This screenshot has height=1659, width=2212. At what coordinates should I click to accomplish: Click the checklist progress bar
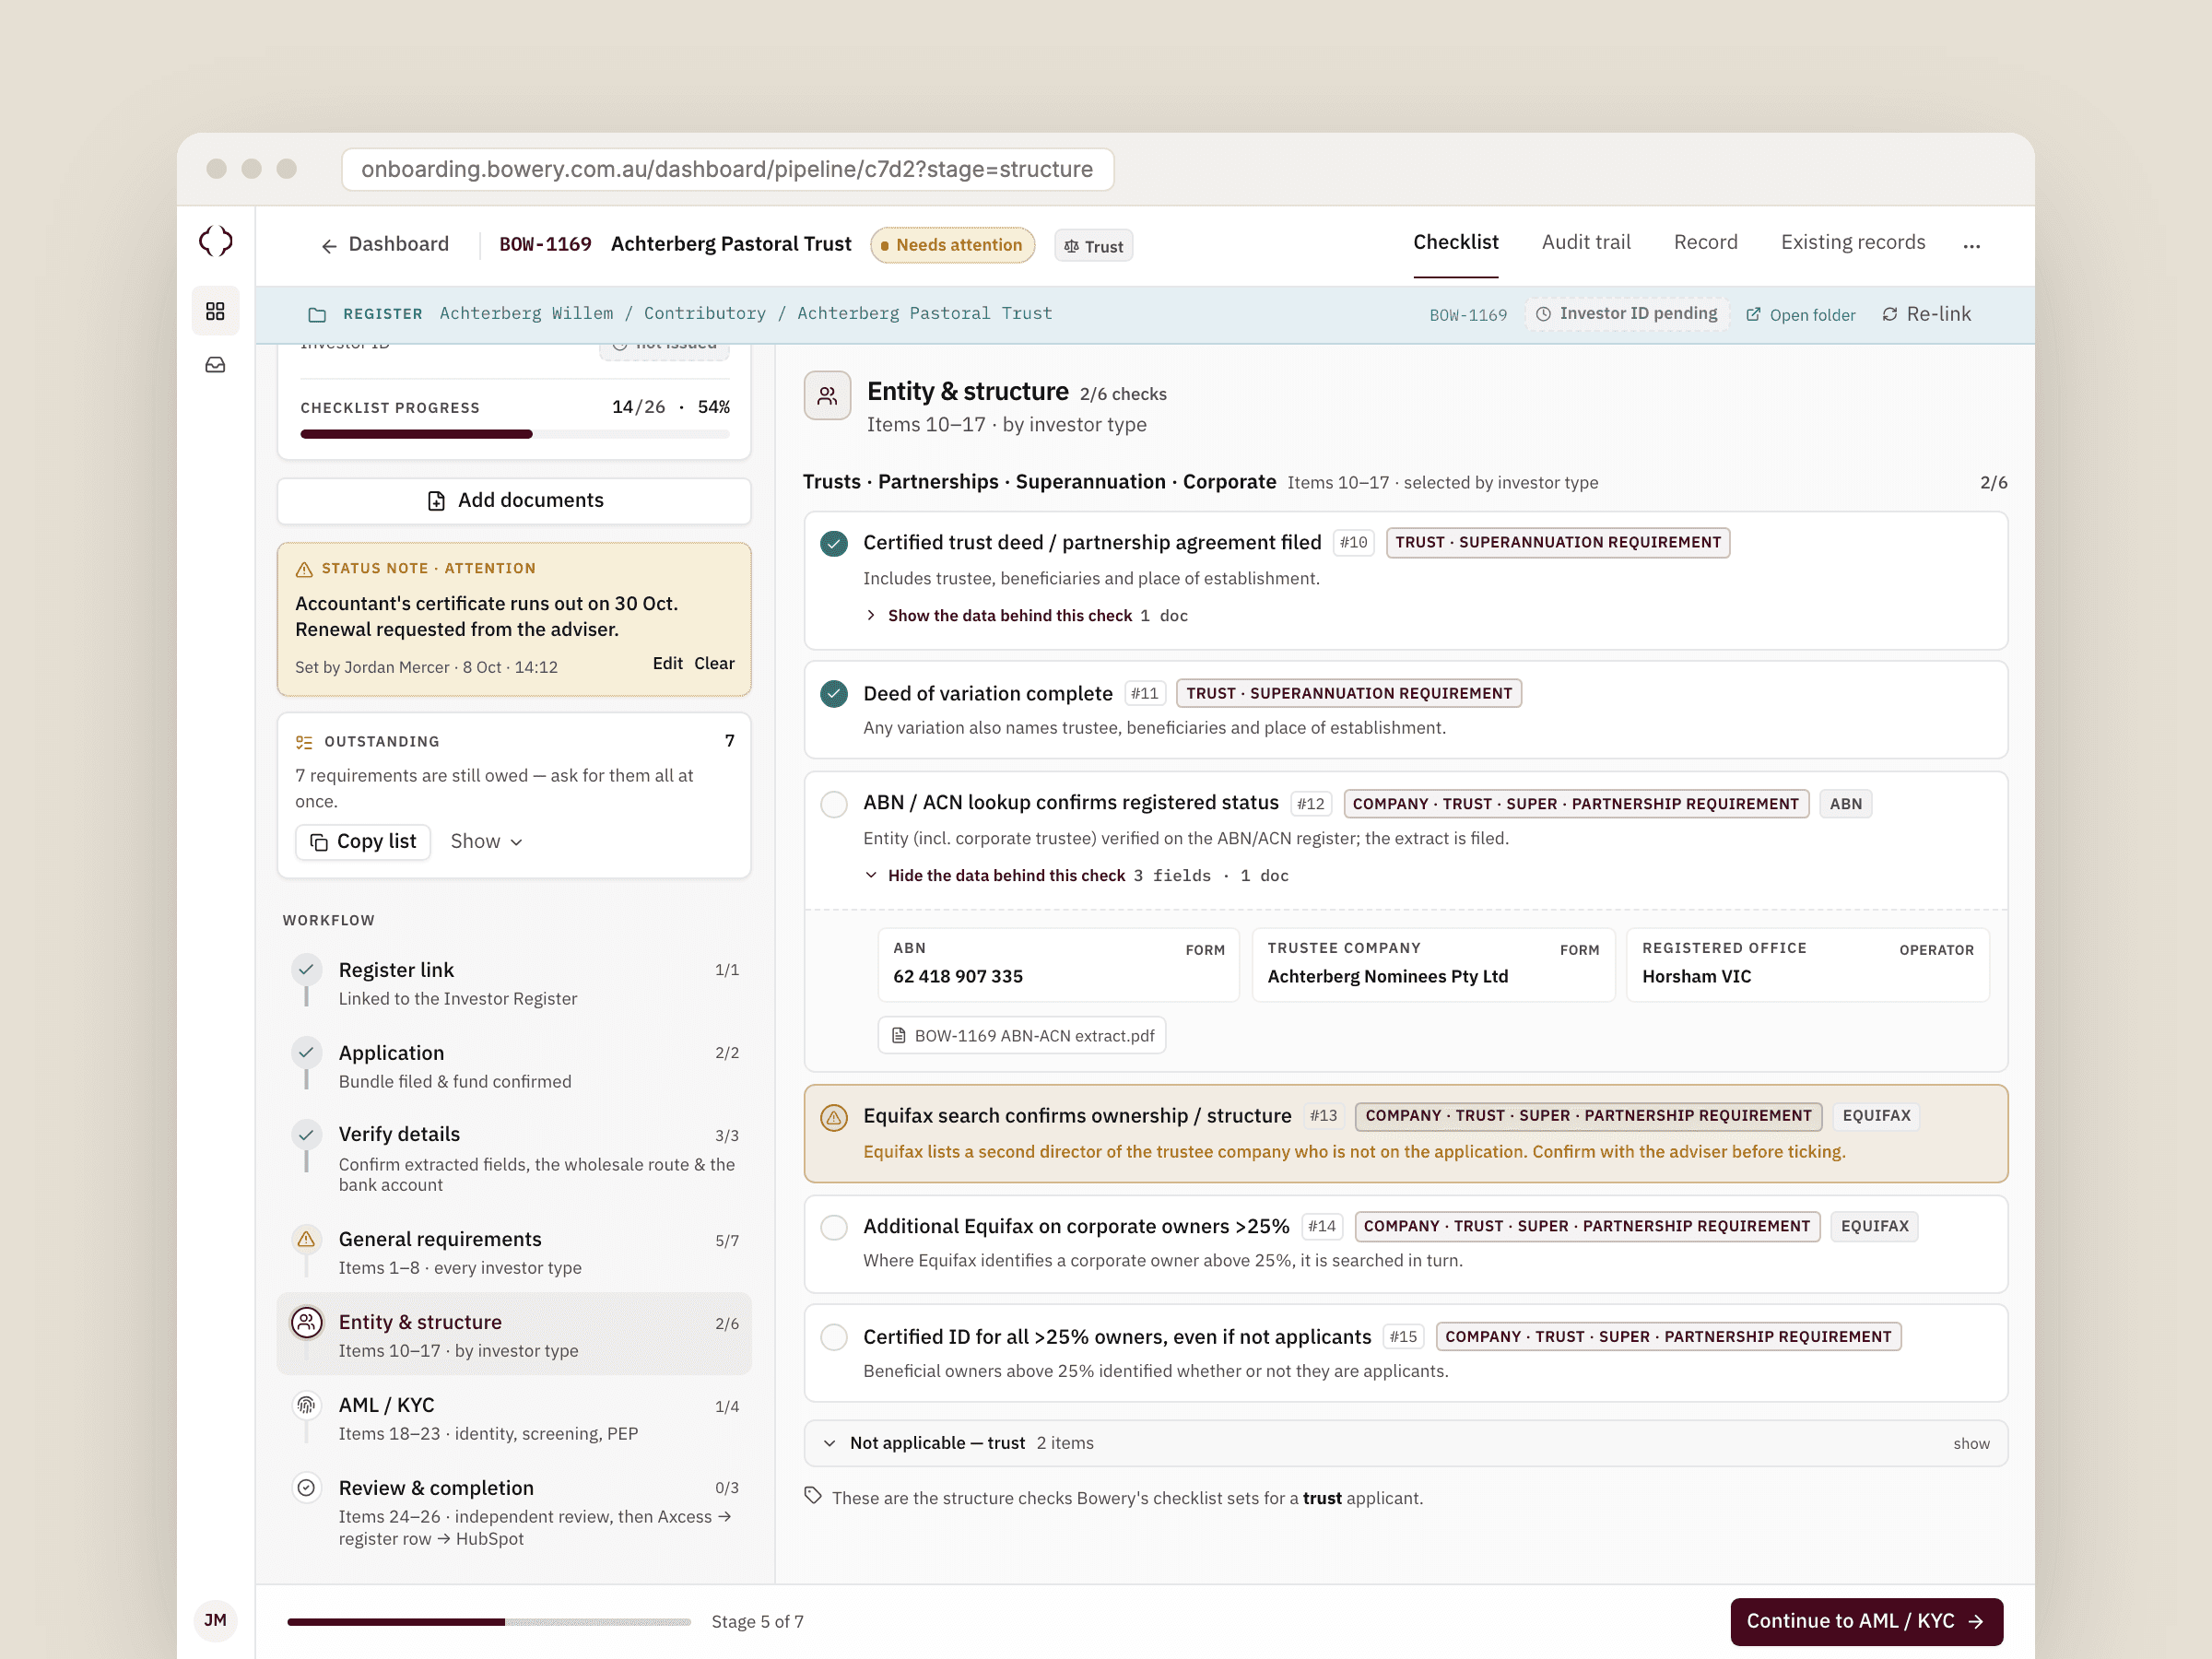click(x=514, y=434)
